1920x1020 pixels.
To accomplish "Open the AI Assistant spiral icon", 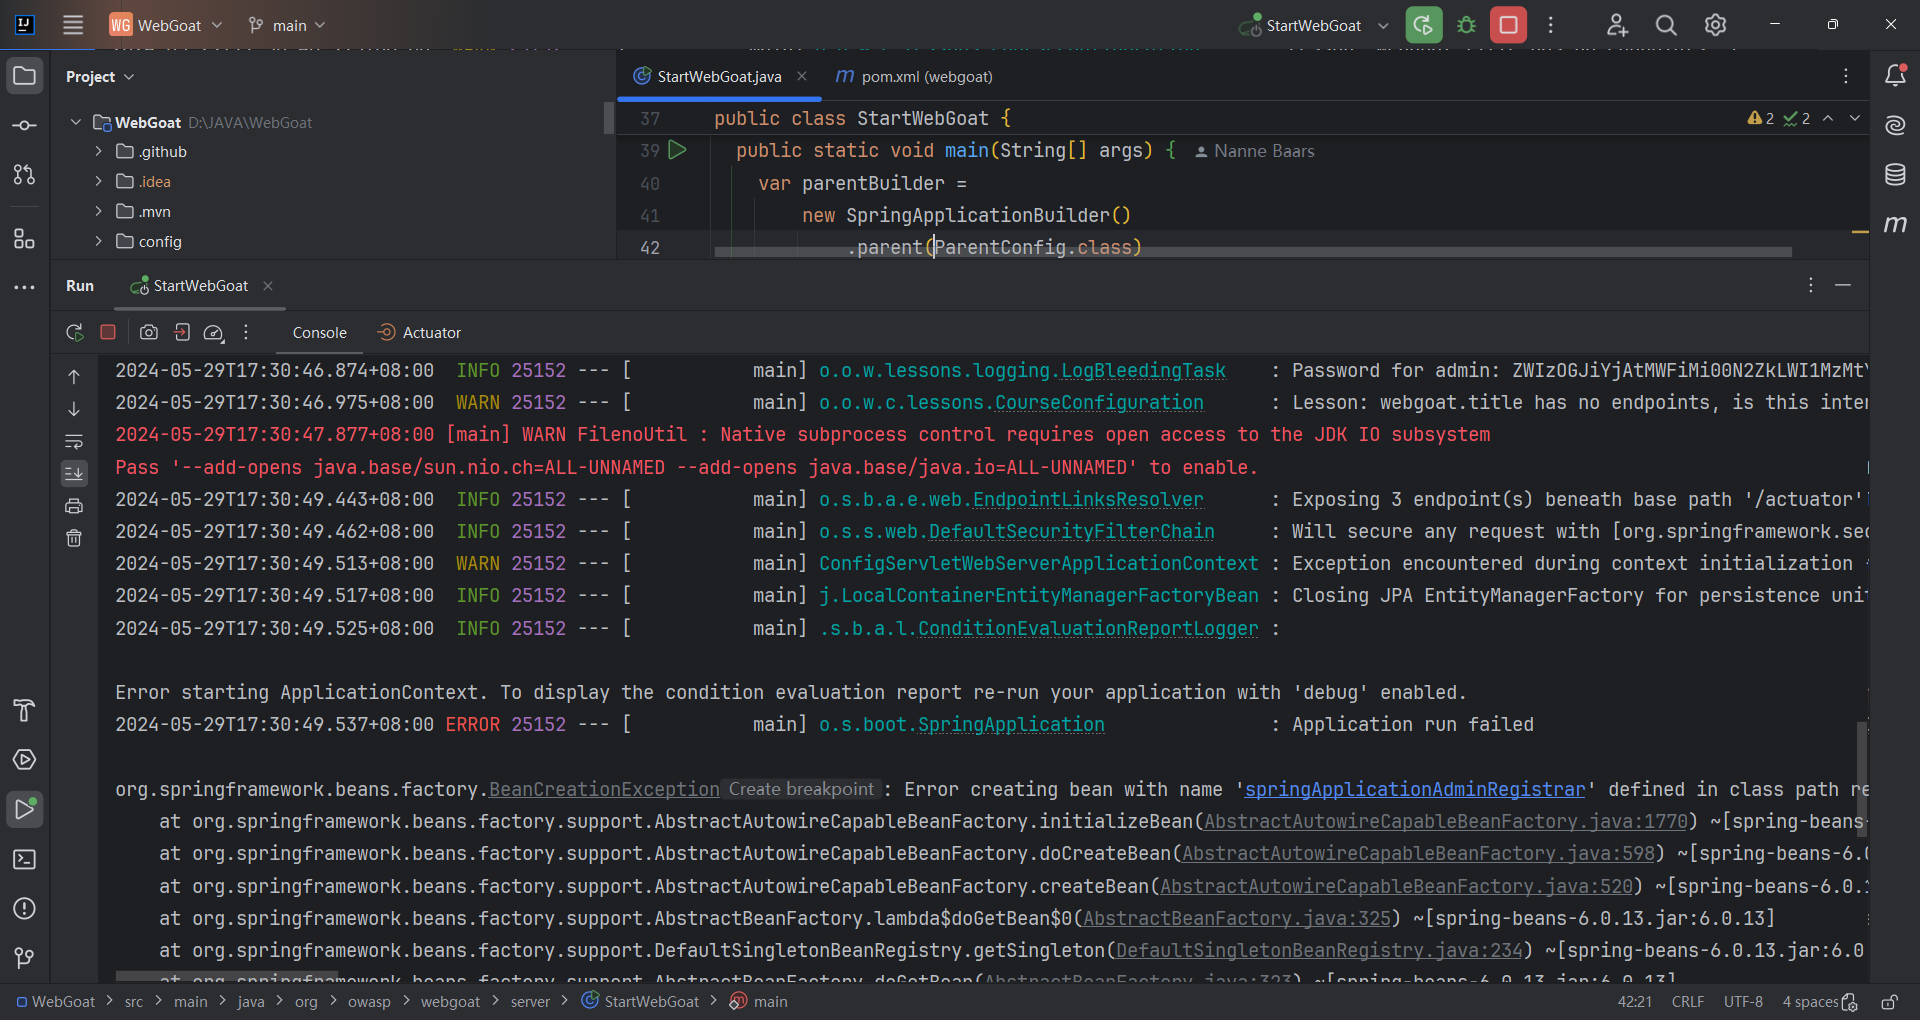I will coord(1895,126).
